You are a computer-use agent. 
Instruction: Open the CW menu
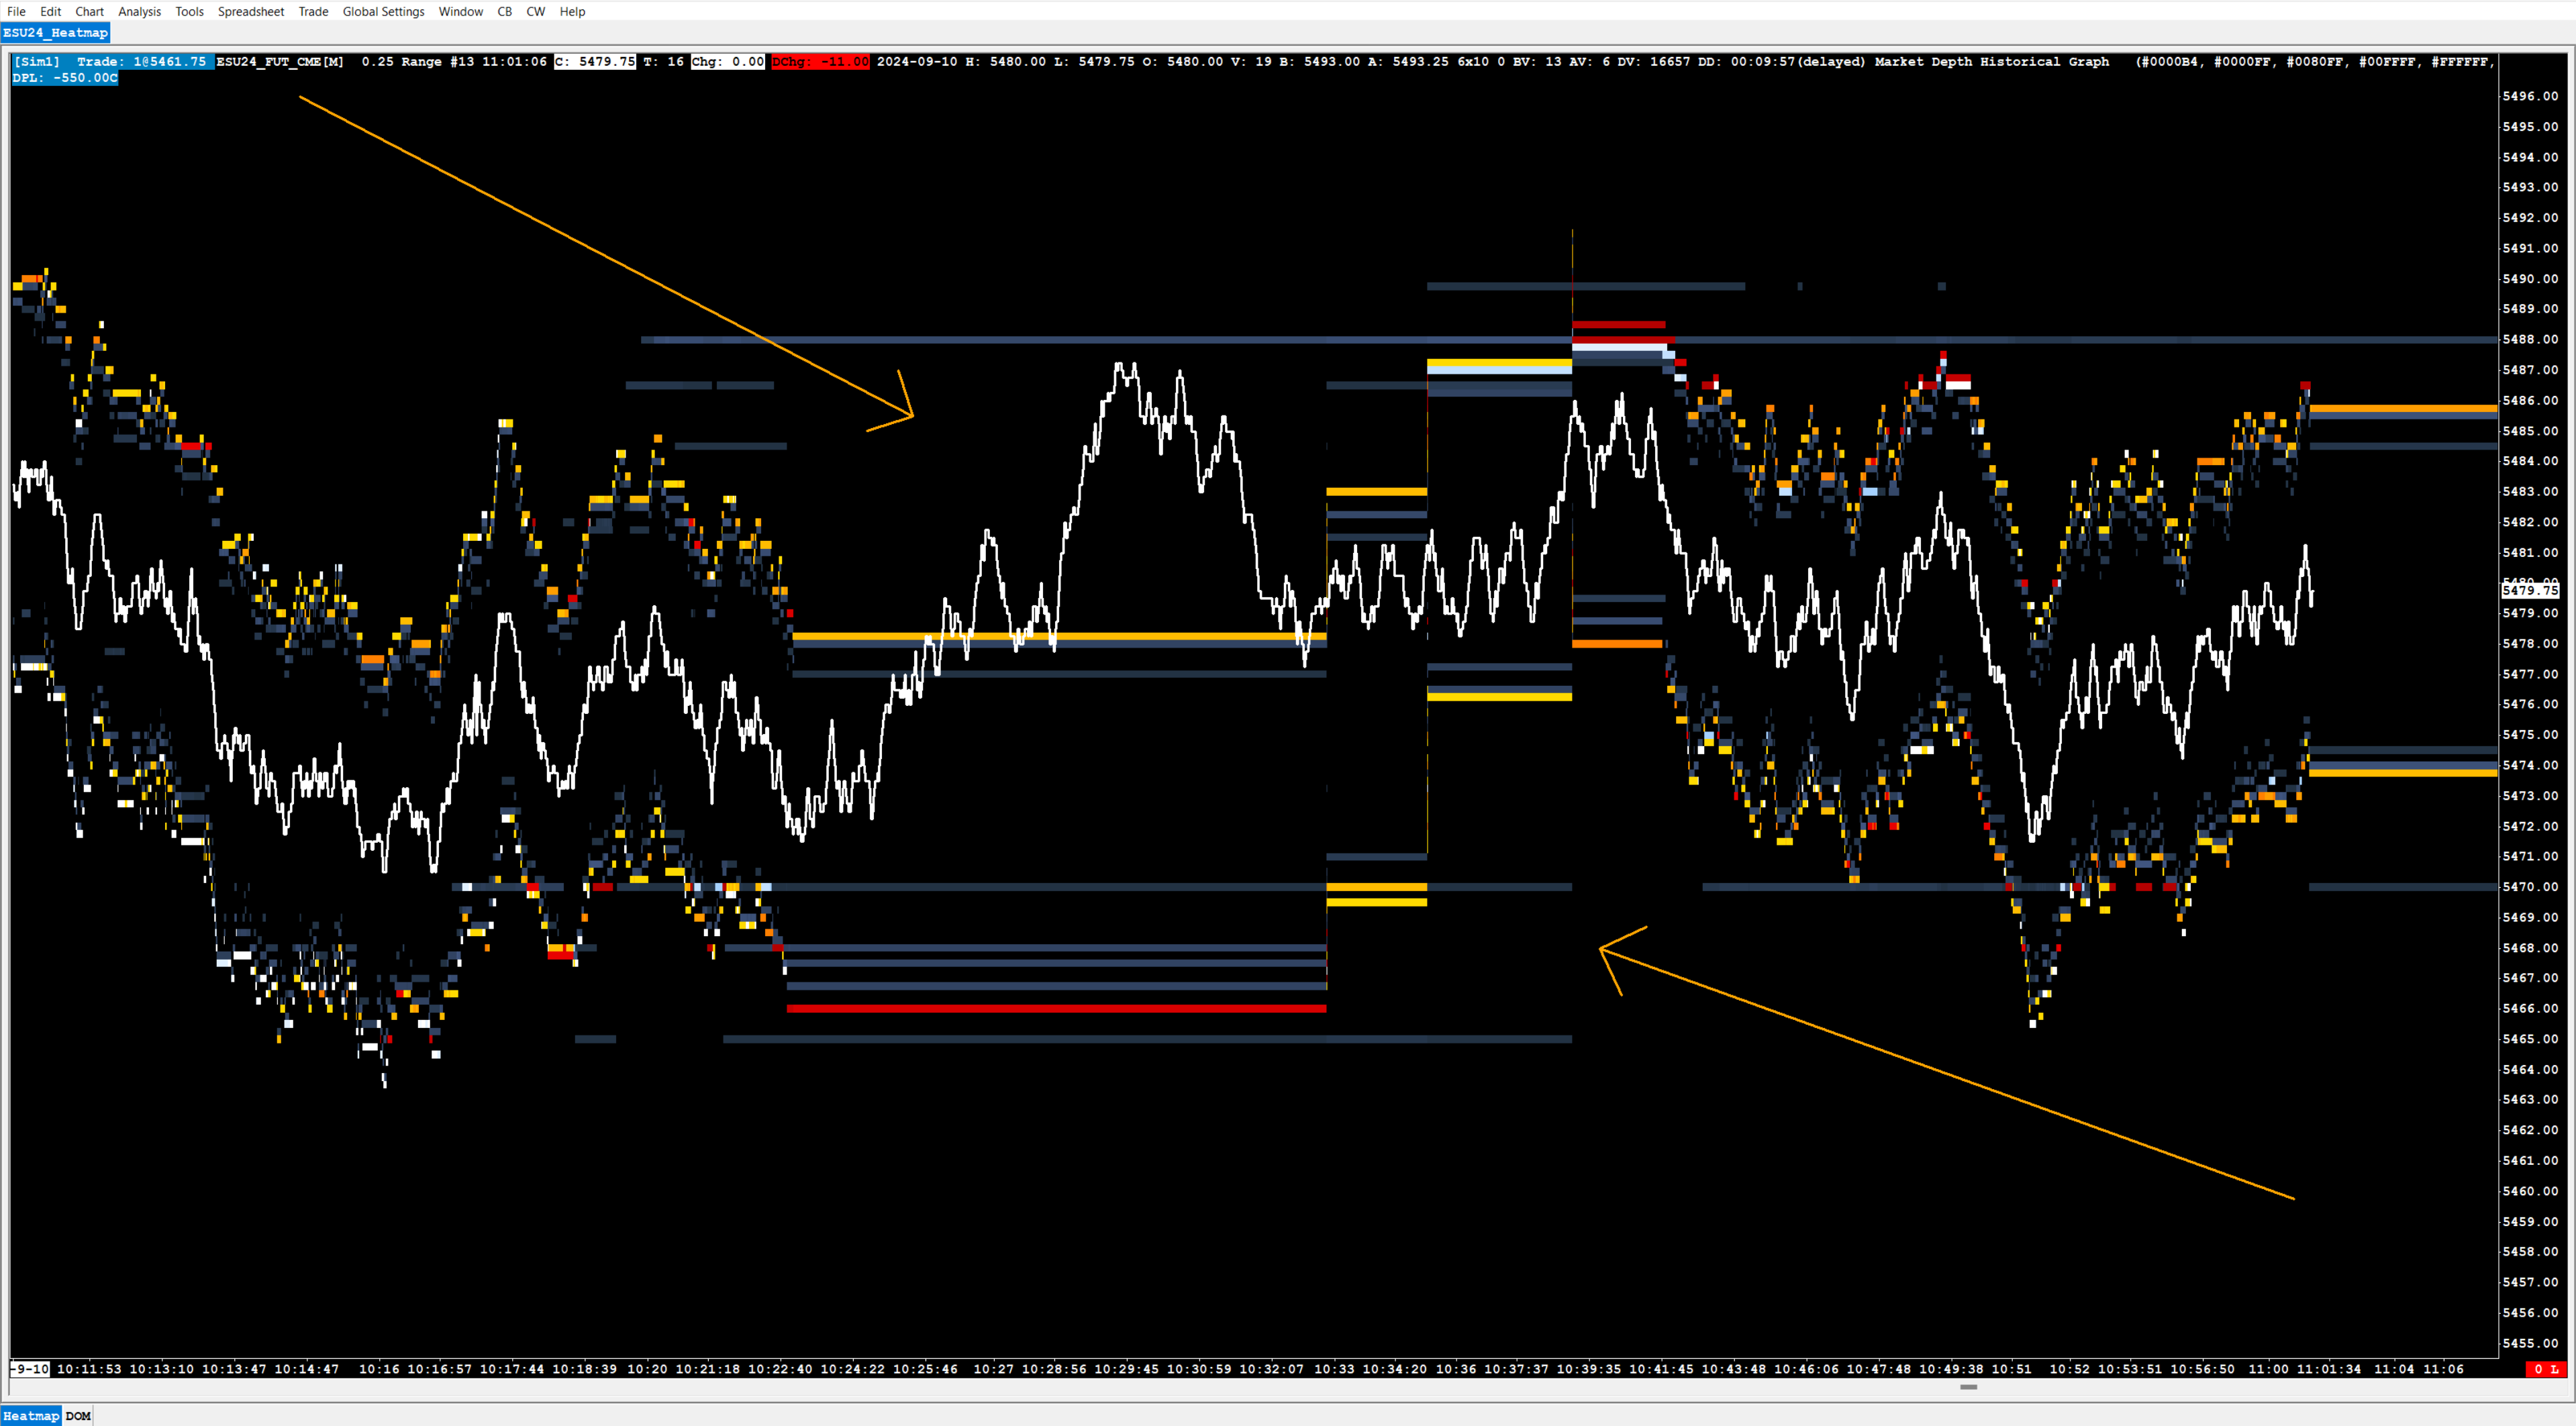coord(535,11)
